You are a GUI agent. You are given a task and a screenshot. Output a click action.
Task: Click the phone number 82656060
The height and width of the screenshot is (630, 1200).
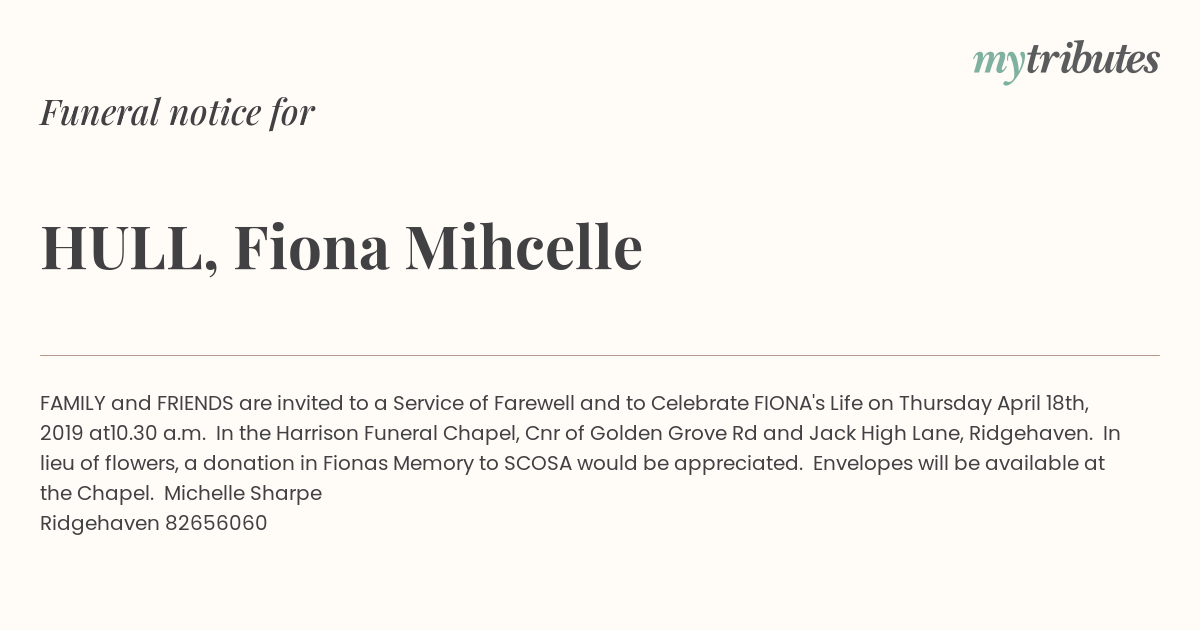216,524
